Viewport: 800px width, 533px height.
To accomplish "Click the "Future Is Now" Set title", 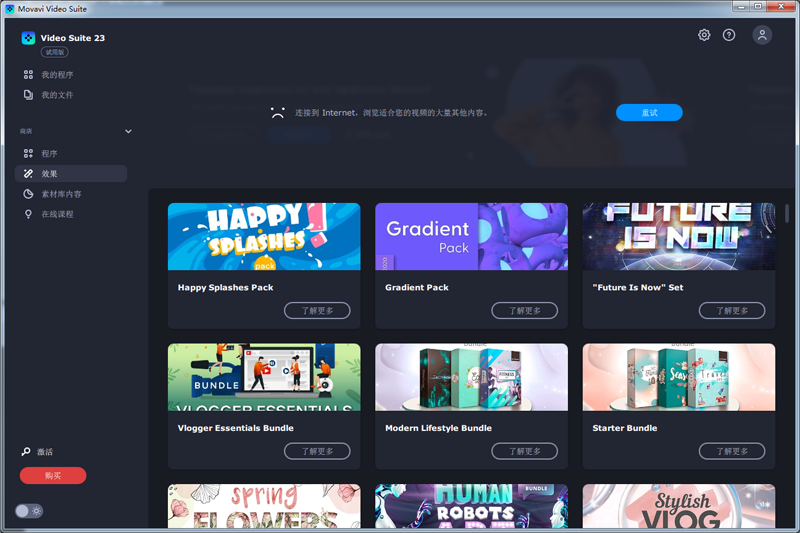I will [638, 287].
